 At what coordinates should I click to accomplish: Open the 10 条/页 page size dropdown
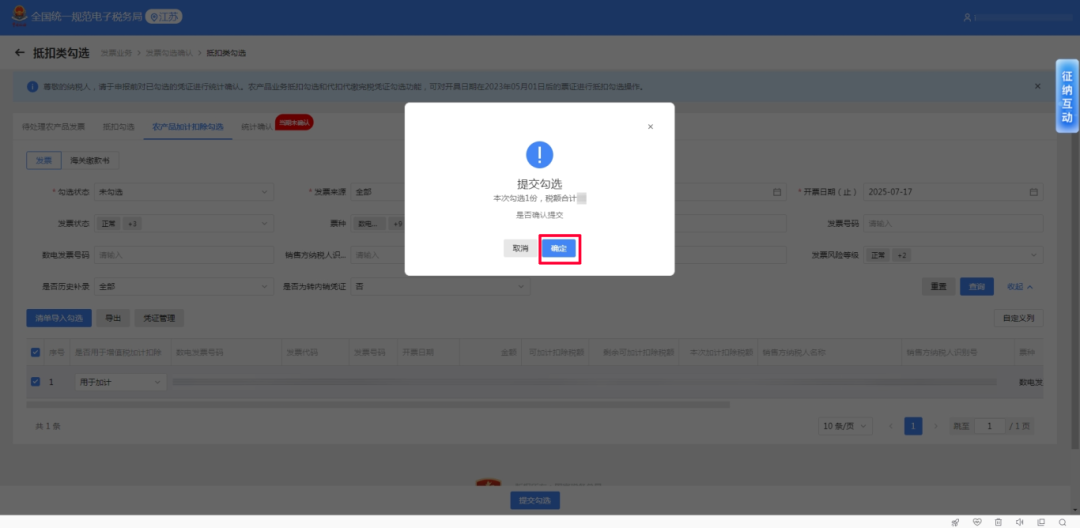coord(845,426)
